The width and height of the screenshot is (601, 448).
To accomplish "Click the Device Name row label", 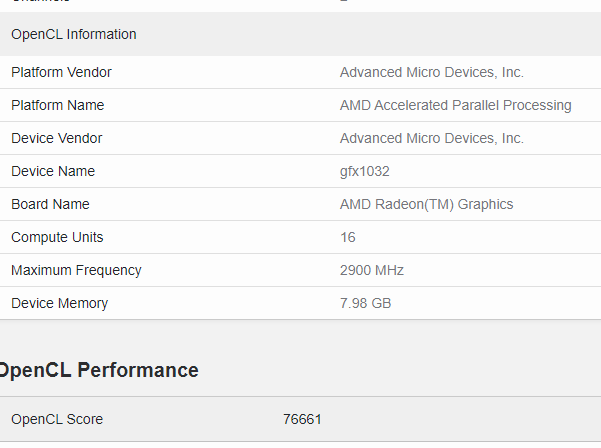I will click(53, 171).
